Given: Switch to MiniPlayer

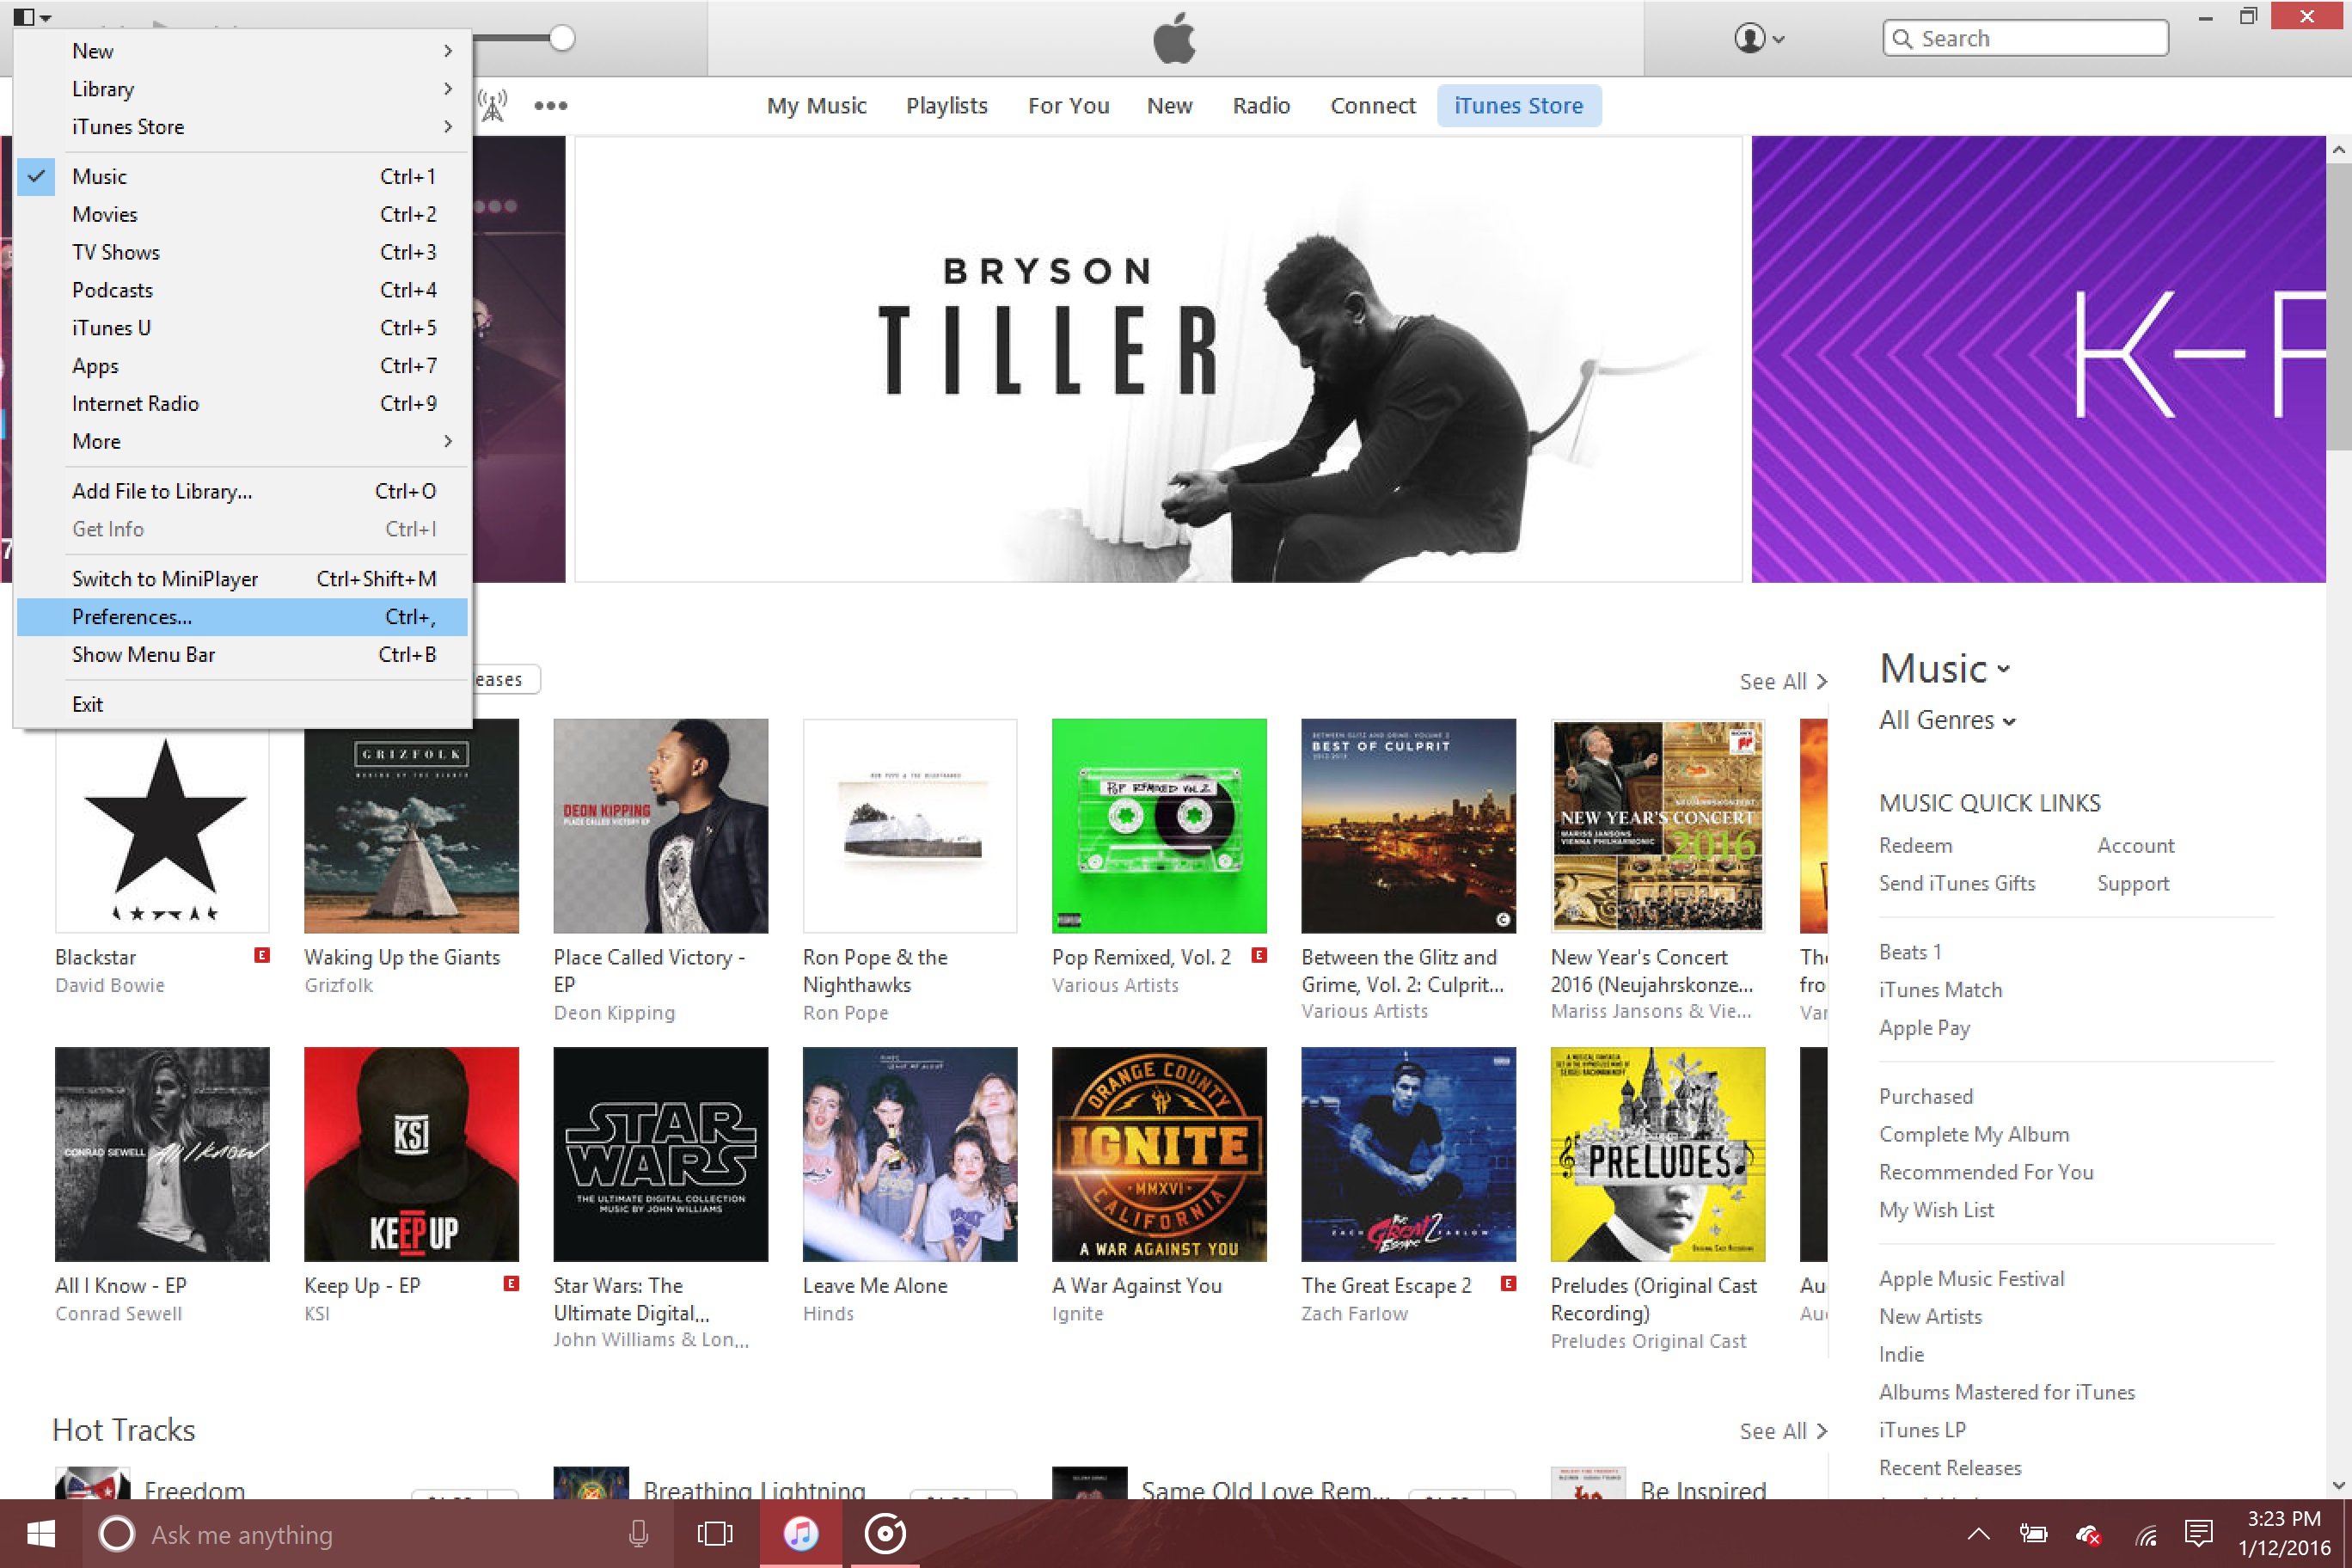Looking at the screenshot, I should pos(242,580).
